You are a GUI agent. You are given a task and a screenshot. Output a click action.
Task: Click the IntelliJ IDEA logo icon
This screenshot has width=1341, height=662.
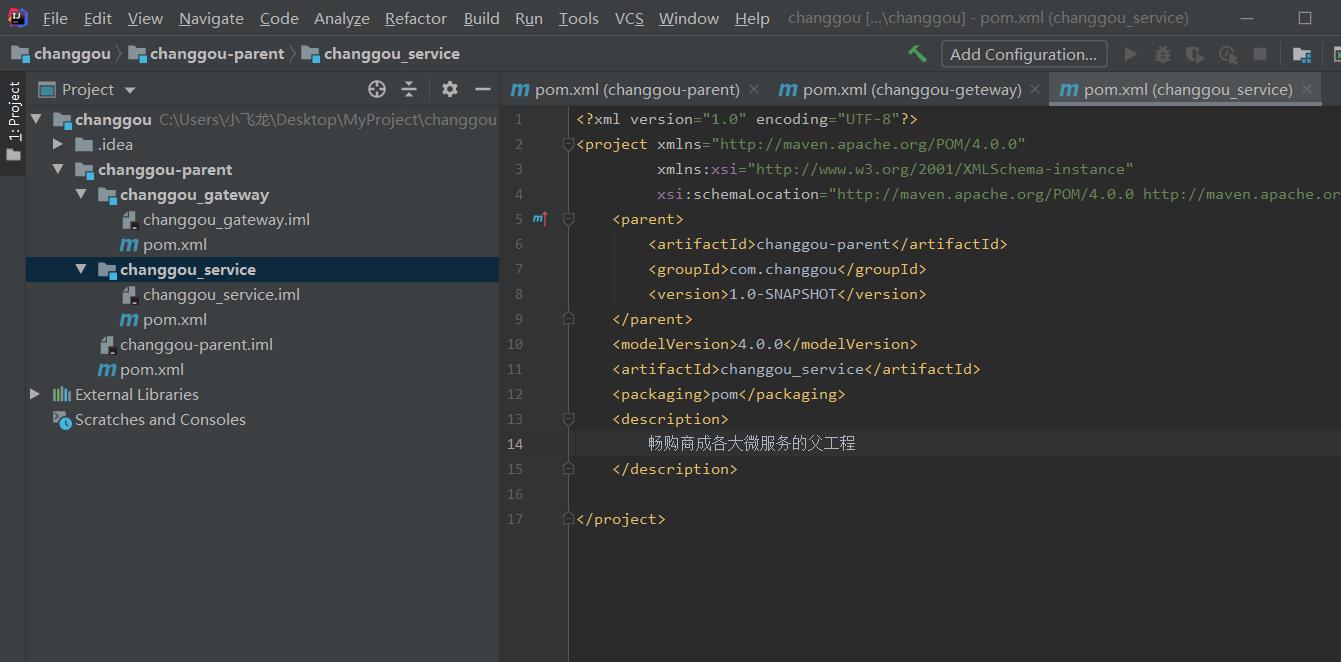point(18,17)
